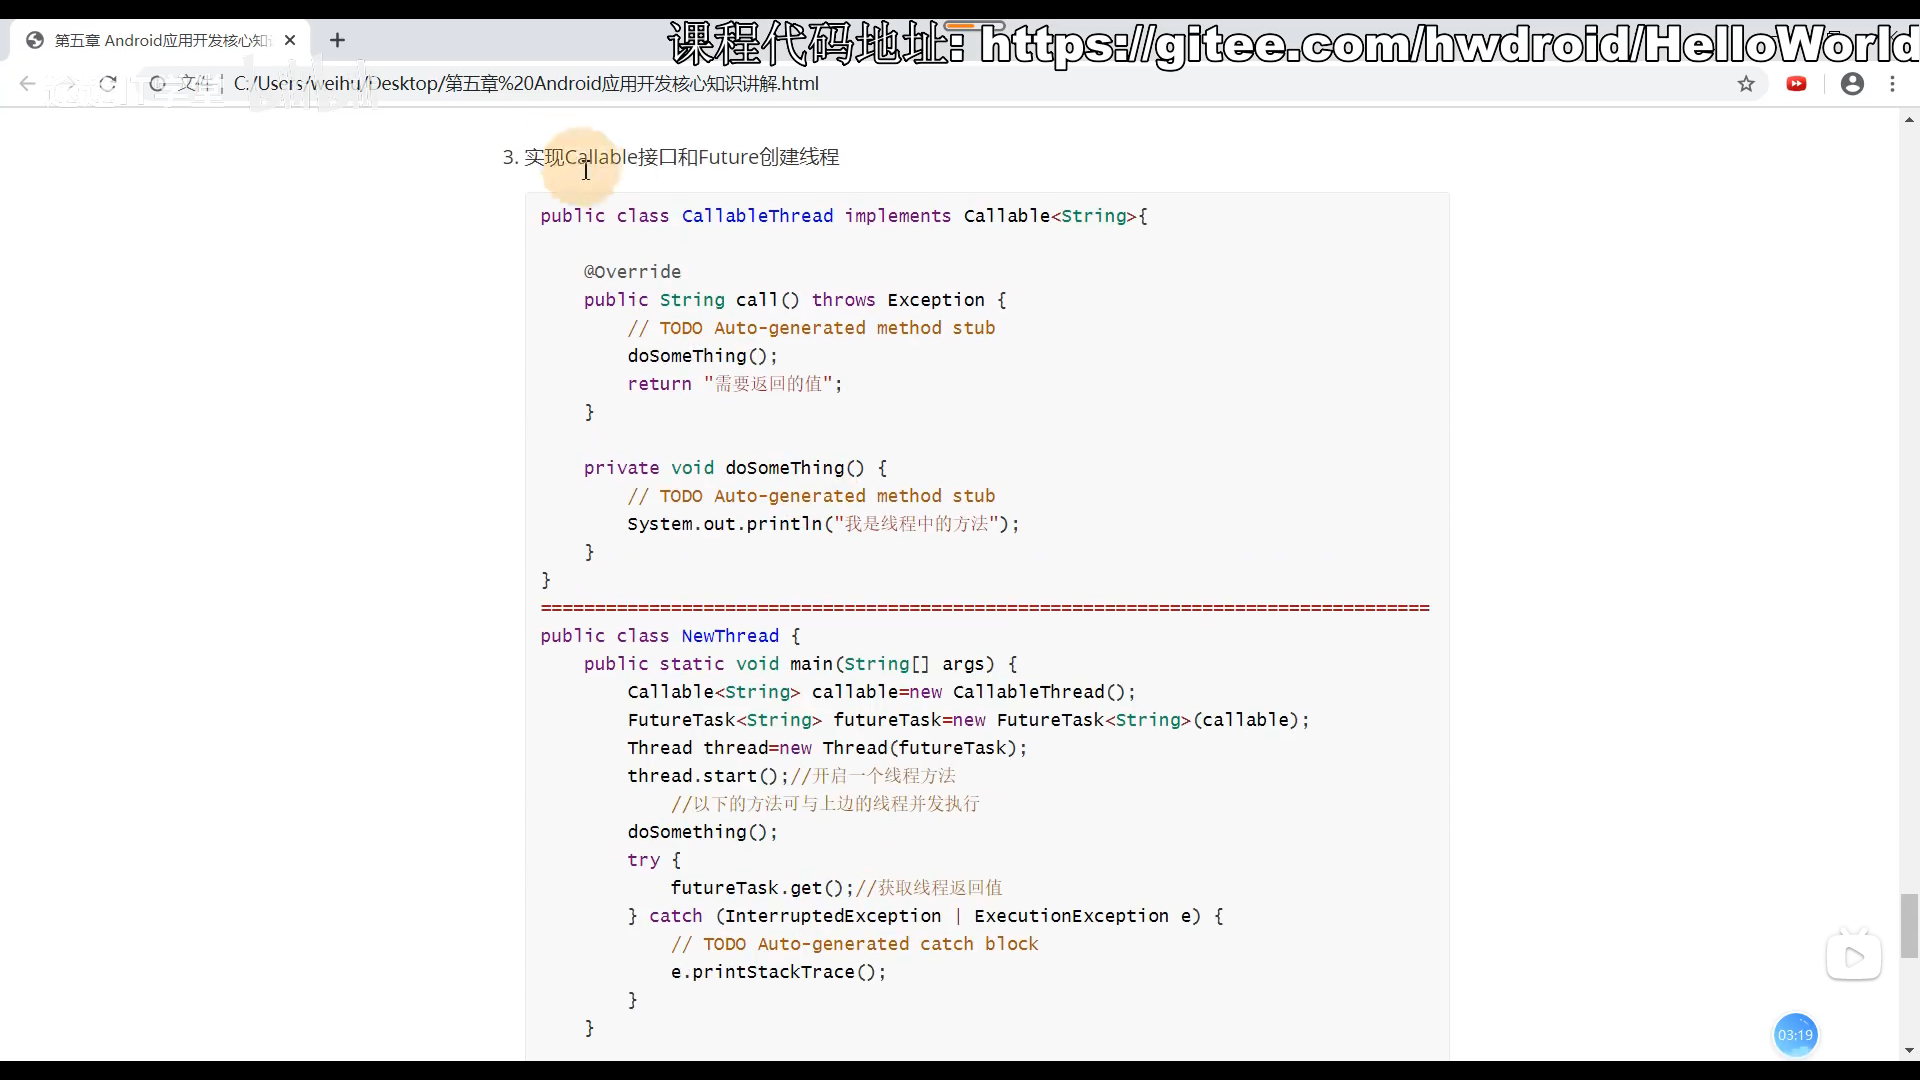Click the 'TODO Auto-generated catch block' comment
This screenshot has height=1080, width=1920.
click(855, 944)
